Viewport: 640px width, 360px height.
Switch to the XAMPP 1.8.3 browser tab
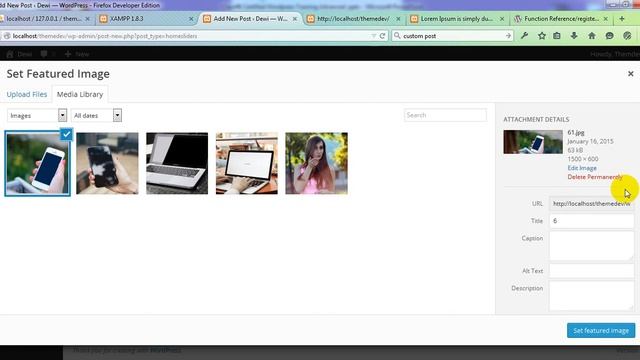(x=143, y=19)
